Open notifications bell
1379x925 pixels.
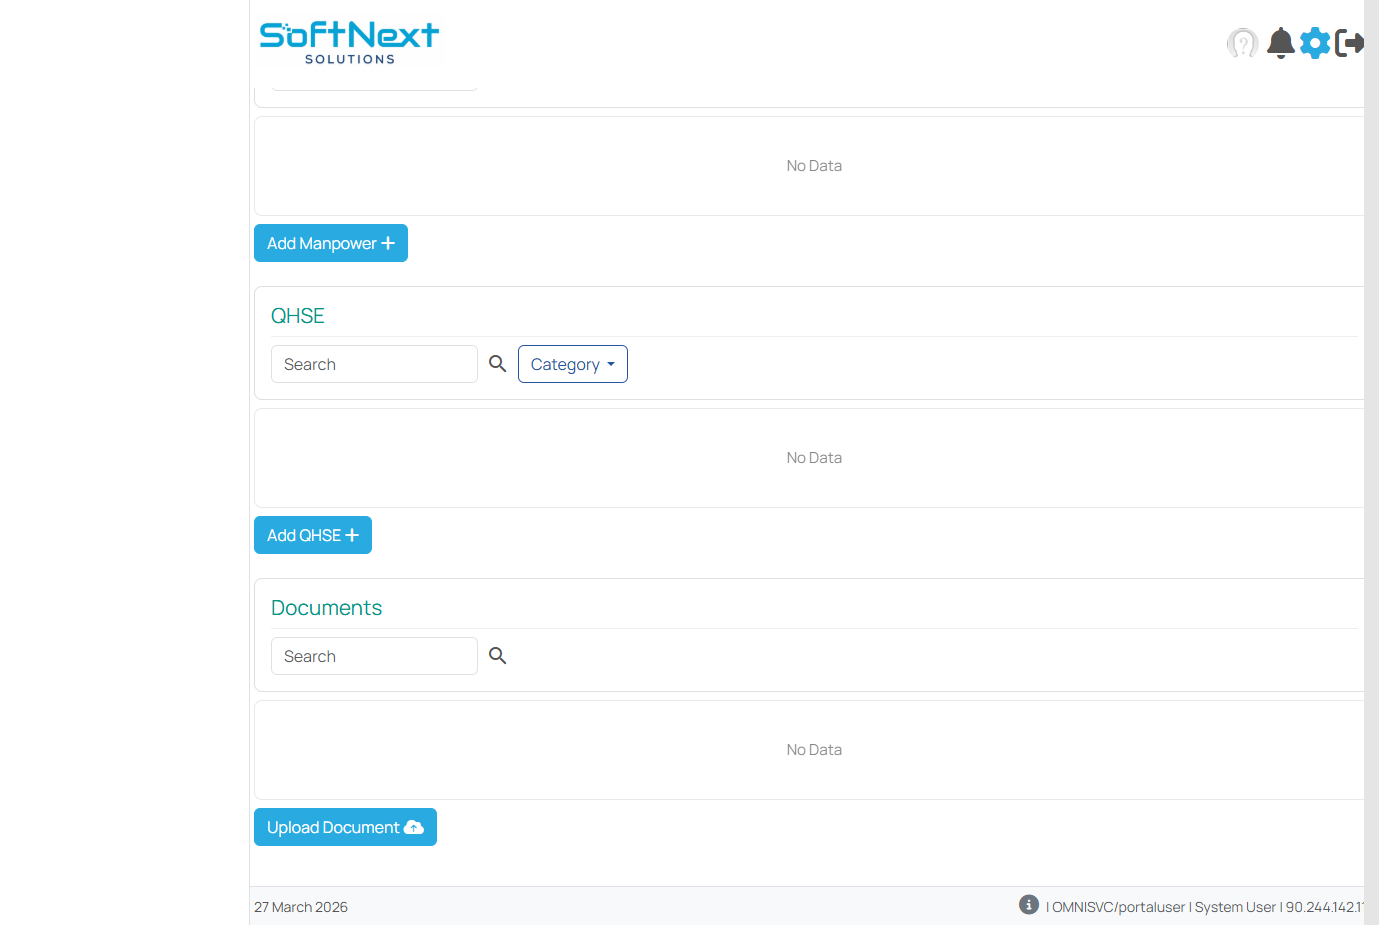1280,43
